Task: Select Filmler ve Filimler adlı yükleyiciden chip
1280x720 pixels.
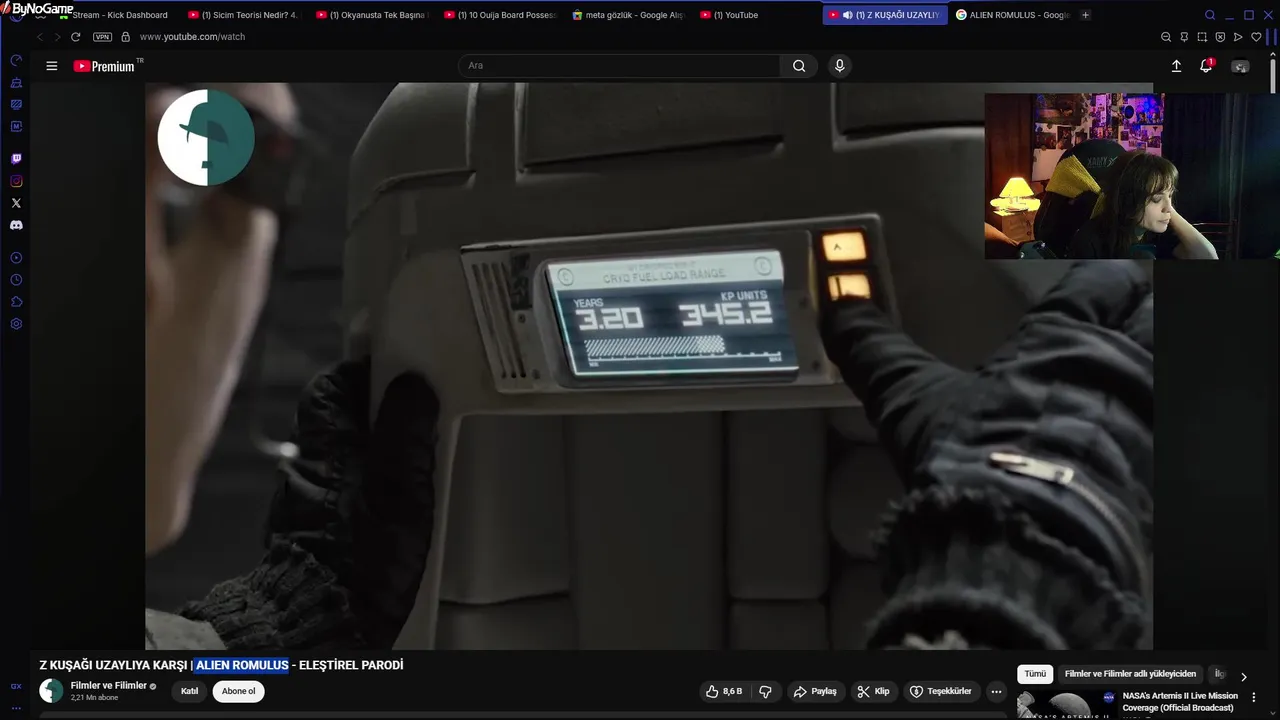Action: coord(1130,674)
